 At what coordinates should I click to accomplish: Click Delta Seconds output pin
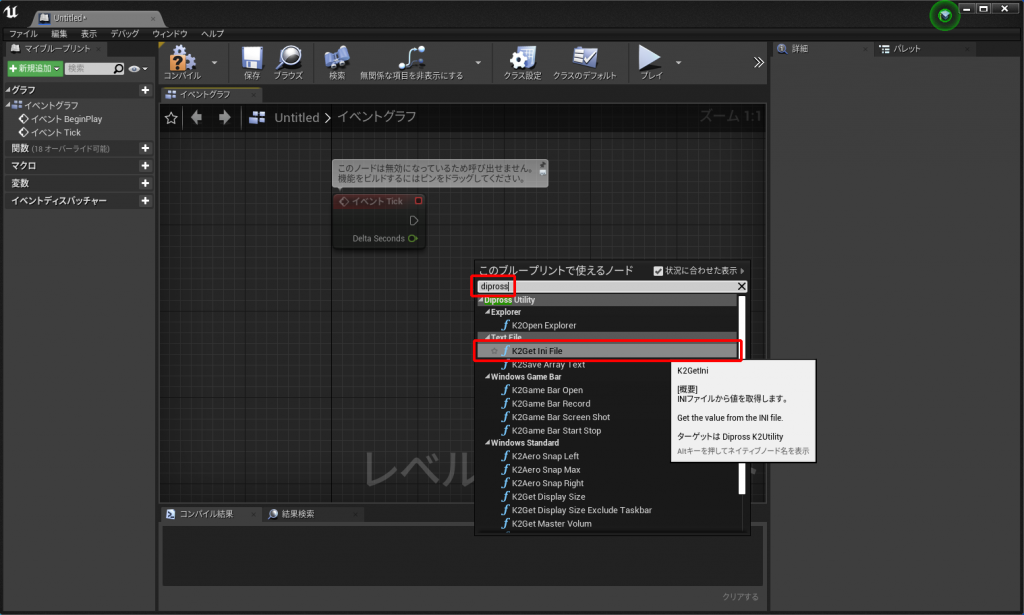point(413,238)
